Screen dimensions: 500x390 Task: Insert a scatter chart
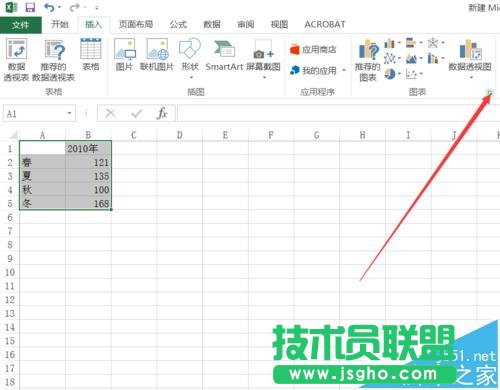[411, 74]
